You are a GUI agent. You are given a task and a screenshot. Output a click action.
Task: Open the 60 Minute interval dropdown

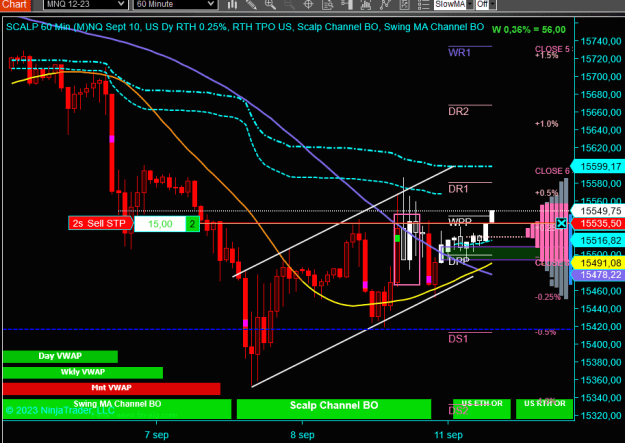click(175, 4)
